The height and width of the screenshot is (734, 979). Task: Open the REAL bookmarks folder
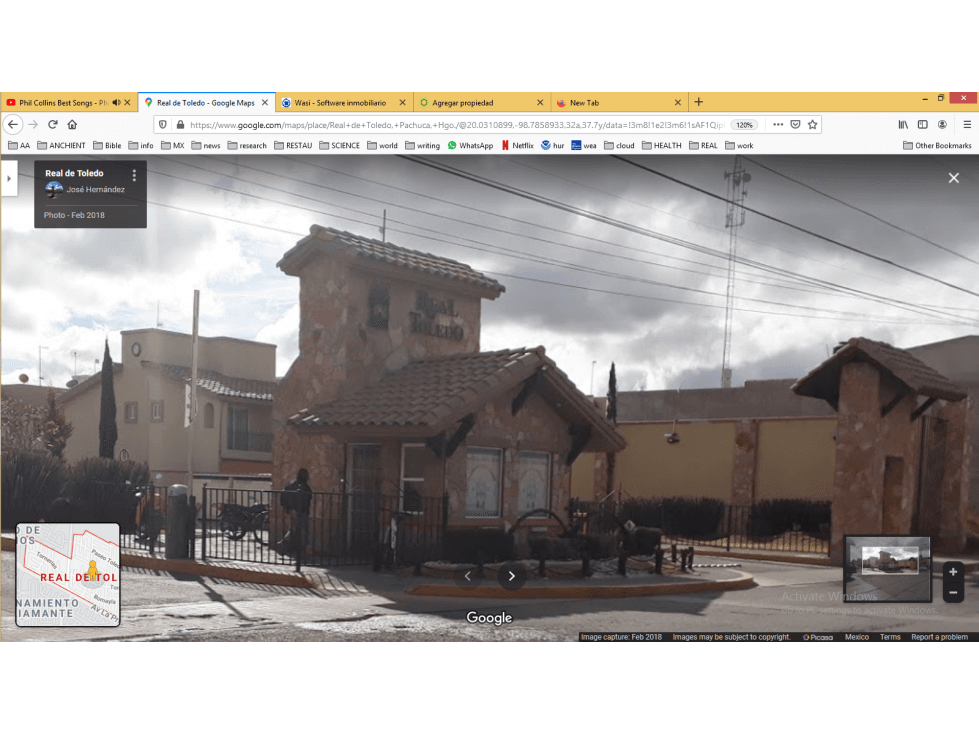click(x=703, y=145)
